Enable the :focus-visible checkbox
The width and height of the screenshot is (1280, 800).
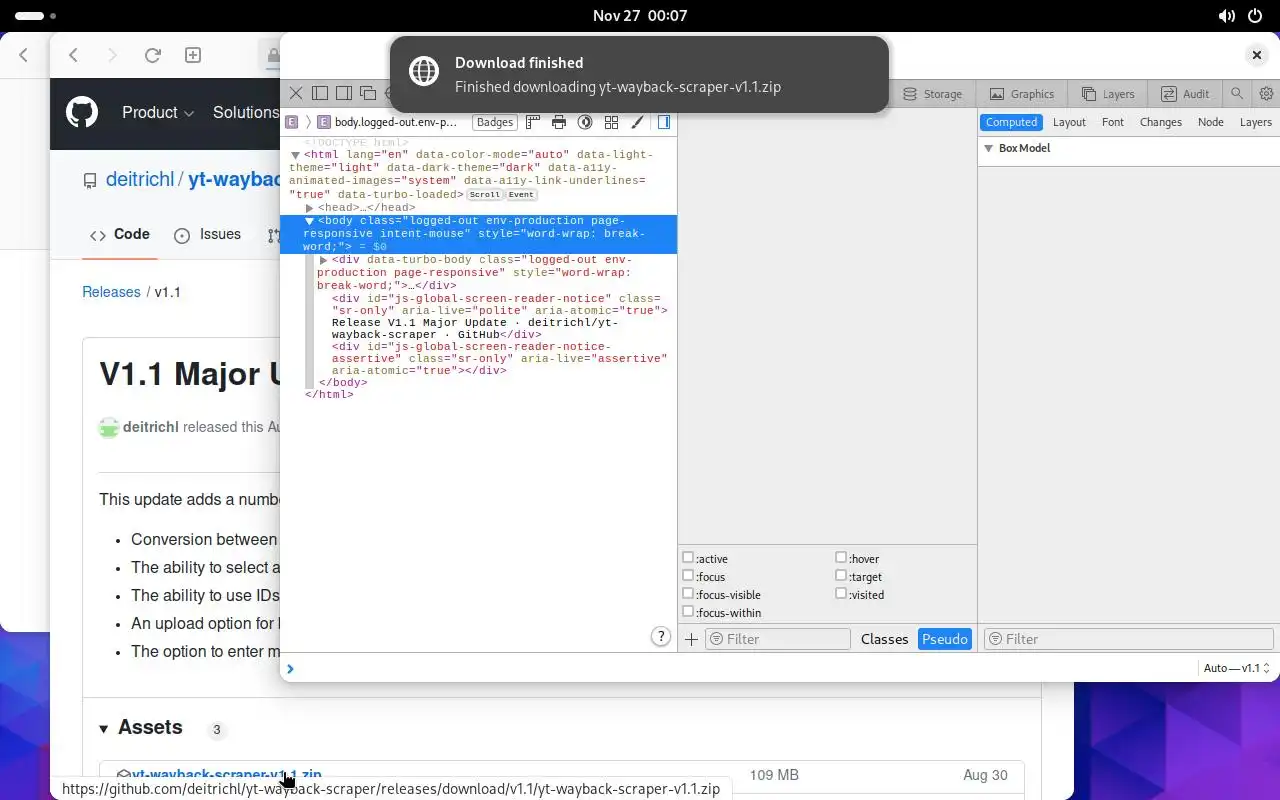tap(688, 594)
